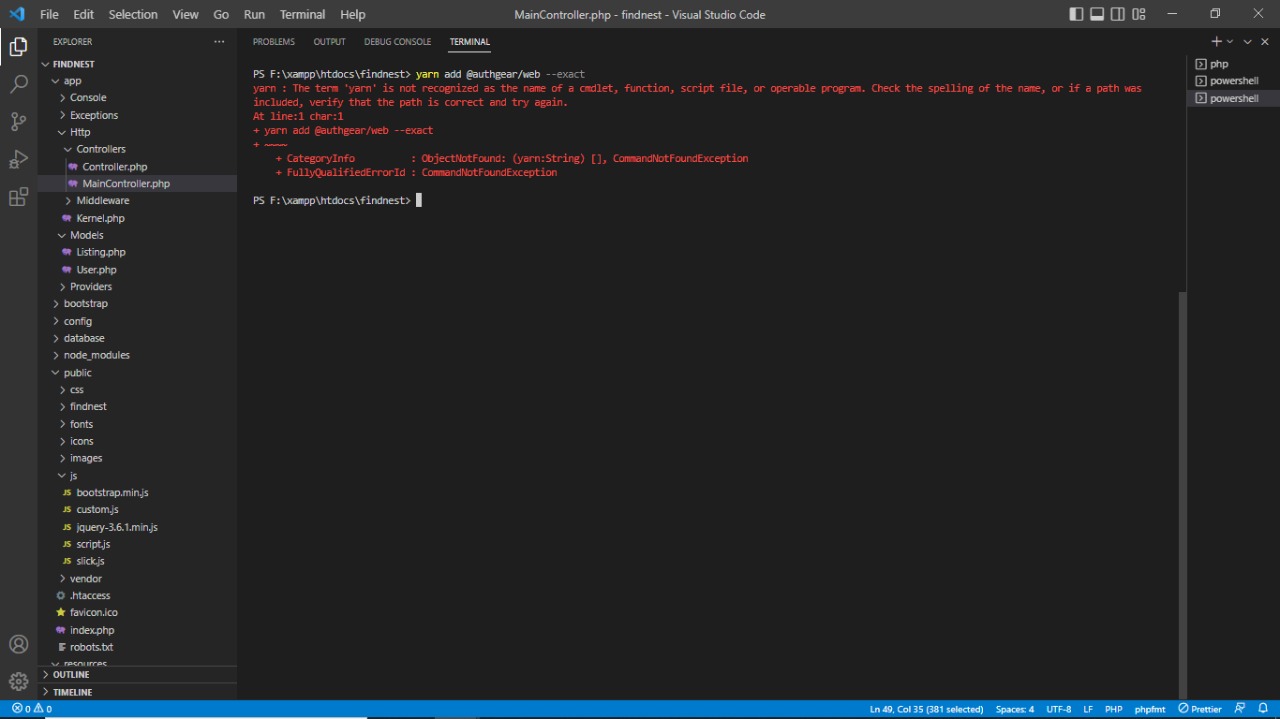The height and width of the screenshot is (719, 1280).
Task: Open the Extensions view icon
Action: point(18,197)
